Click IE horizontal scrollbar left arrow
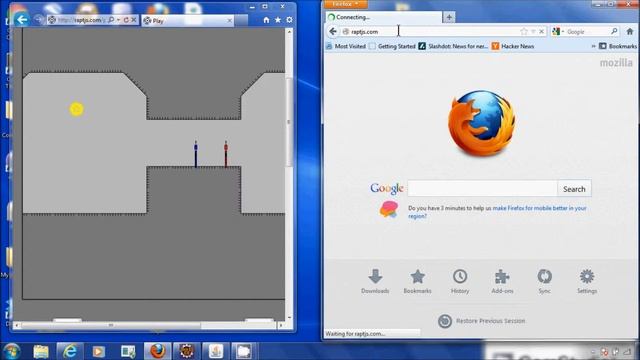Image resolution: width=640 pixels, height=360 pixels. (17, 325)
